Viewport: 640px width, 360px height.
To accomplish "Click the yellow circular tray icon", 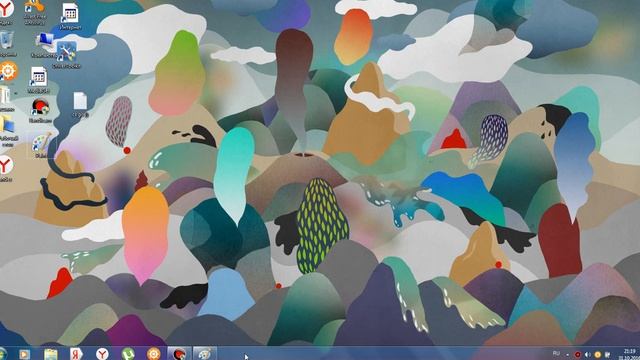I will [x=598, y=355].
